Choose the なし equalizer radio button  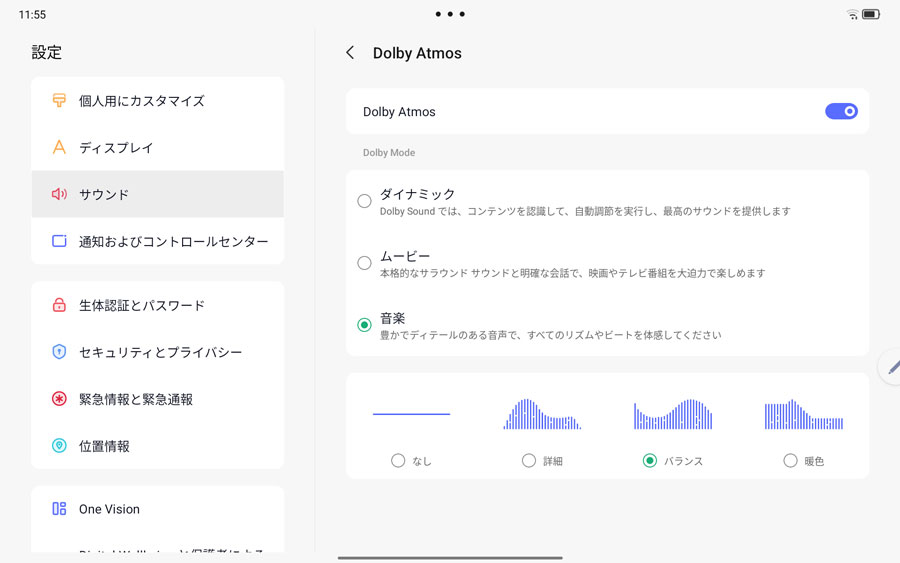tap(398, 460)
